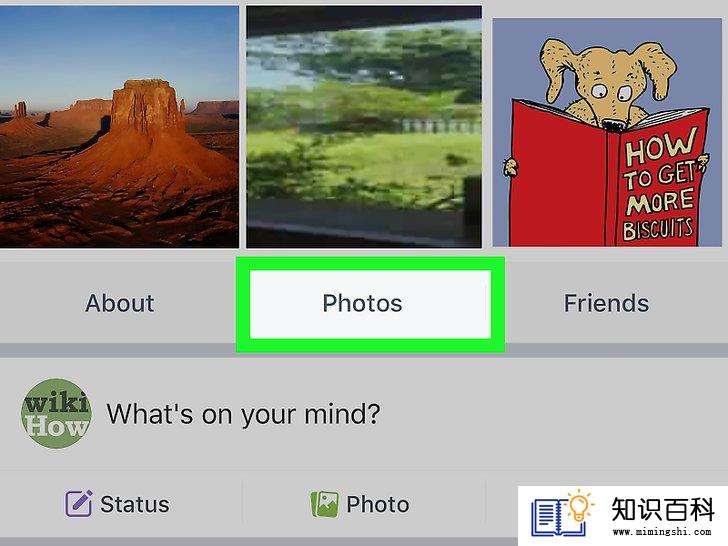Tap the wikiHow profile avatar
The height and width of the screenshot is (546, 728).
coord(56,413)
